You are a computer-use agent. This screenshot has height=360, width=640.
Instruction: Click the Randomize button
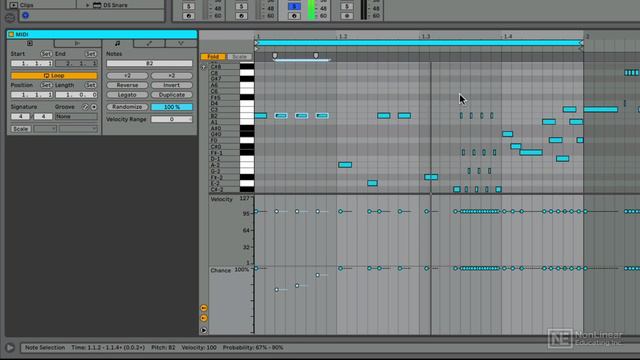coord(127,107)
